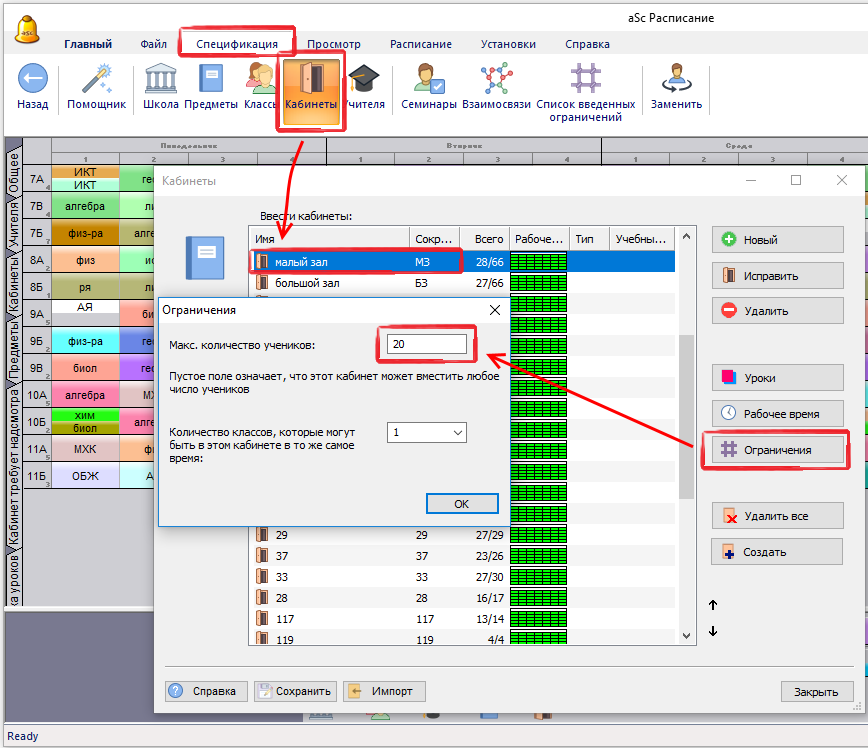Open Список введенных ограничений icon
Viewport: 868px width, 752px height.
585,80
